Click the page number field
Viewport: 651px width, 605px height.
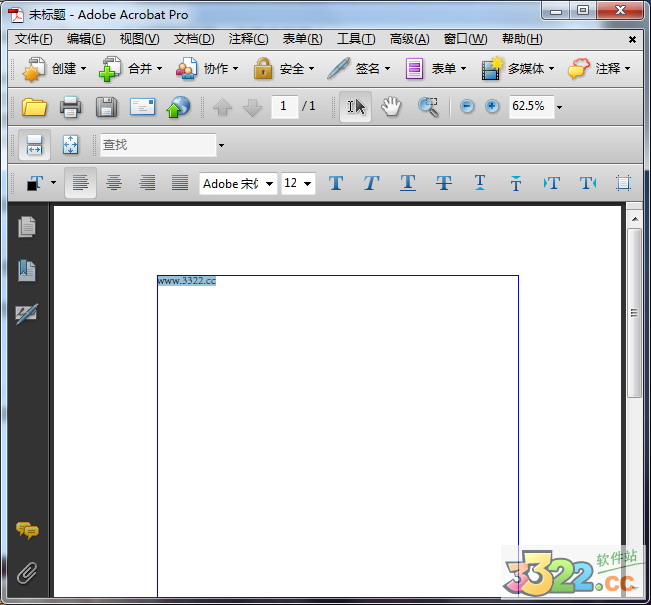[284, 107]
